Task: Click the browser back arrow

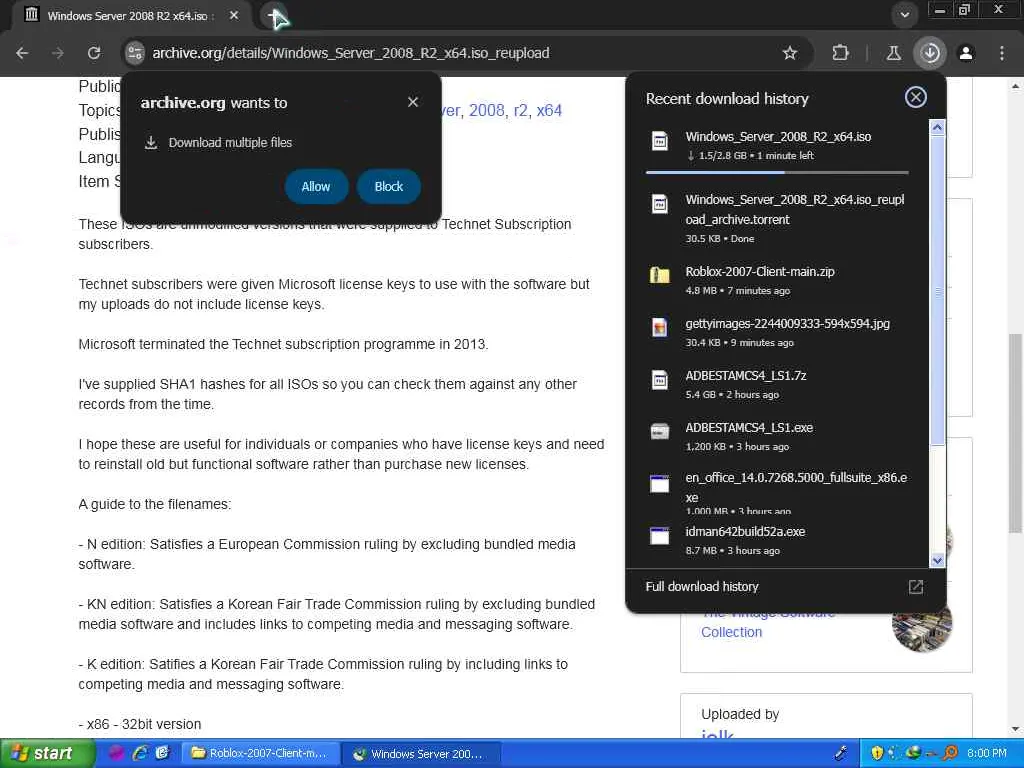Action: pos(22,53)
